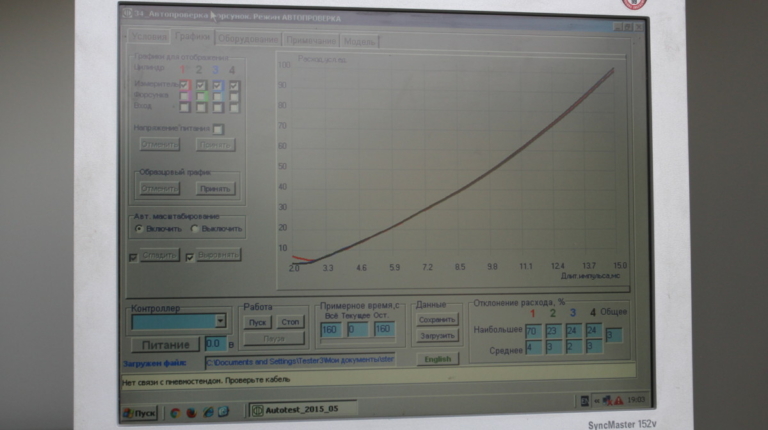The width and height of the screenshot is (768, 430).
Task: Click the fourth quick launch icon
Action: [x=223, y=411]
